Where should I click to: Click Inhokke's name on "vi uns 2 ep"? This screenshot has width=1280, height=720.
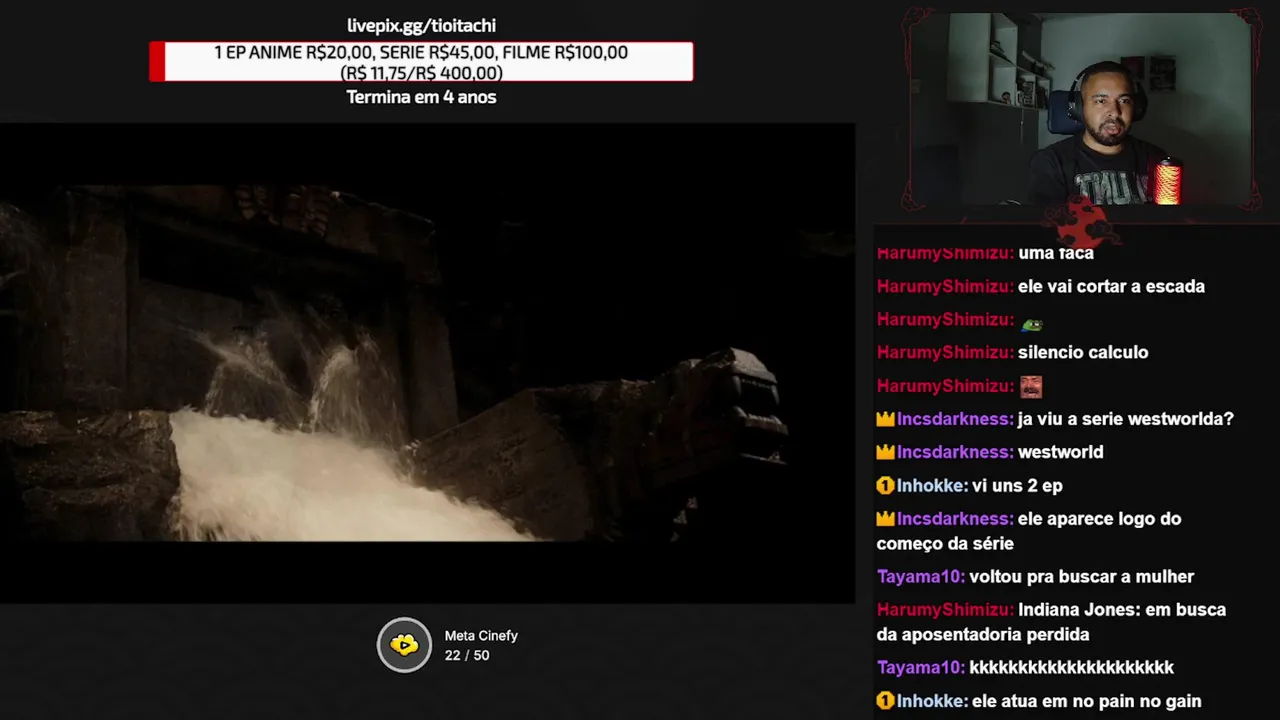click(932, 486)
